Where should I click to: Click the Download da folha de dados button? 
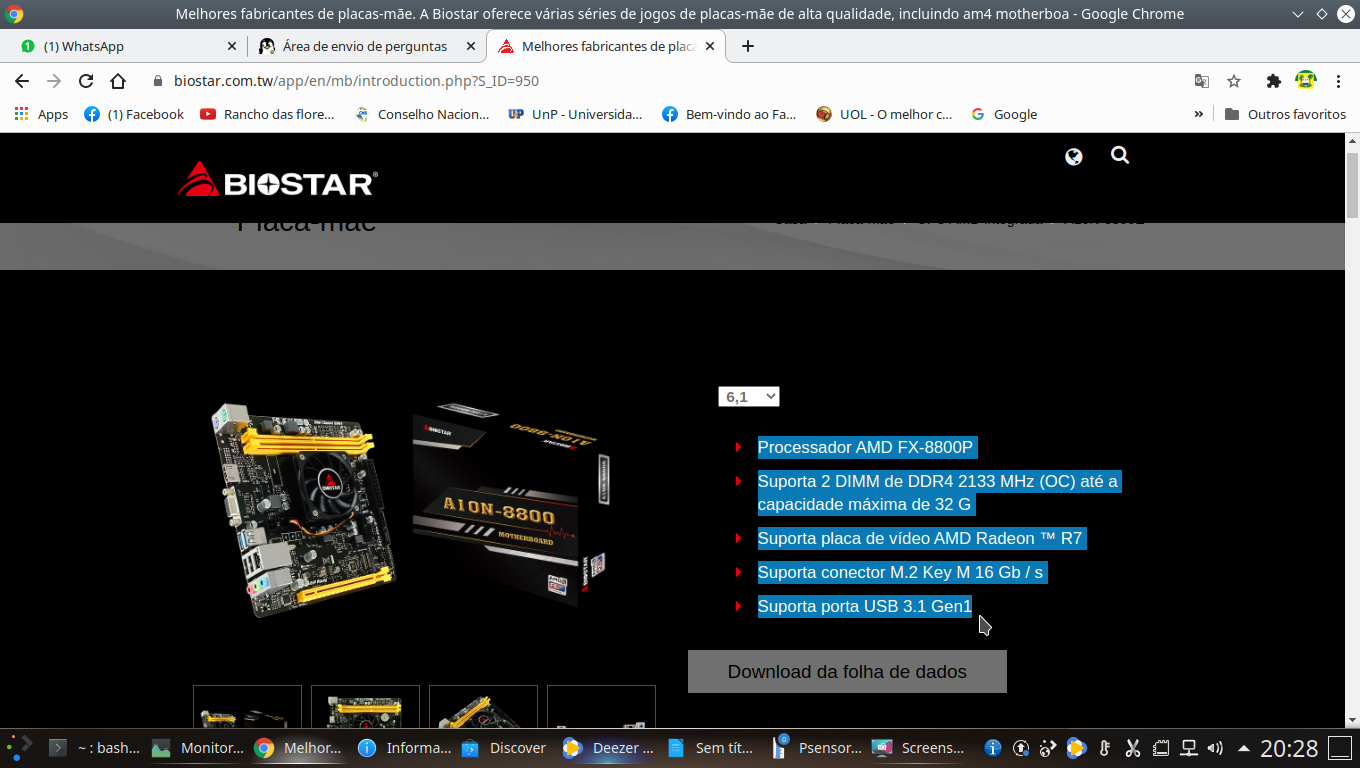click(x=847, y=672)
